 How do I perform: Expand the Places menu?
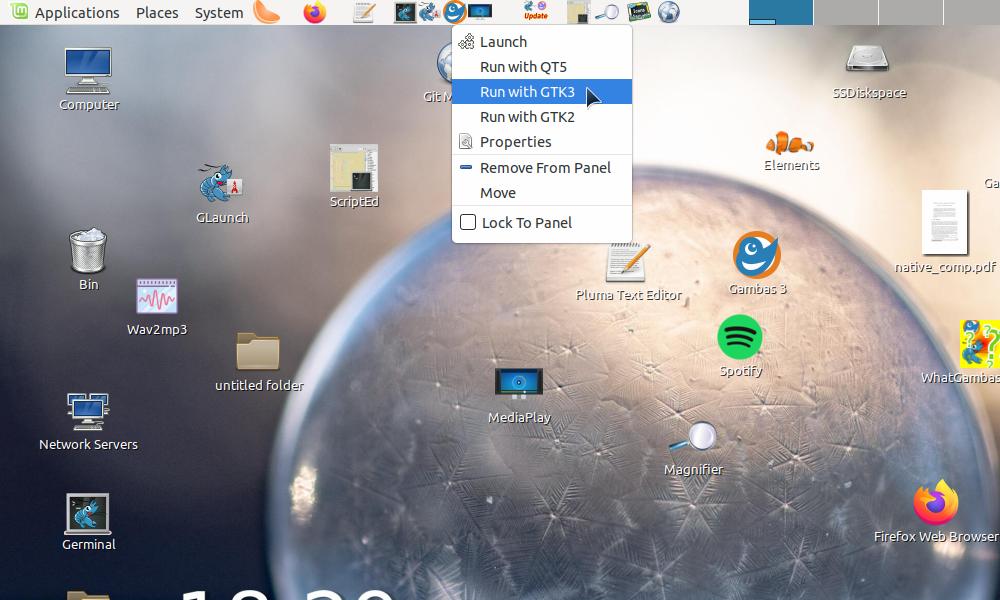click(x=157, y=13)
